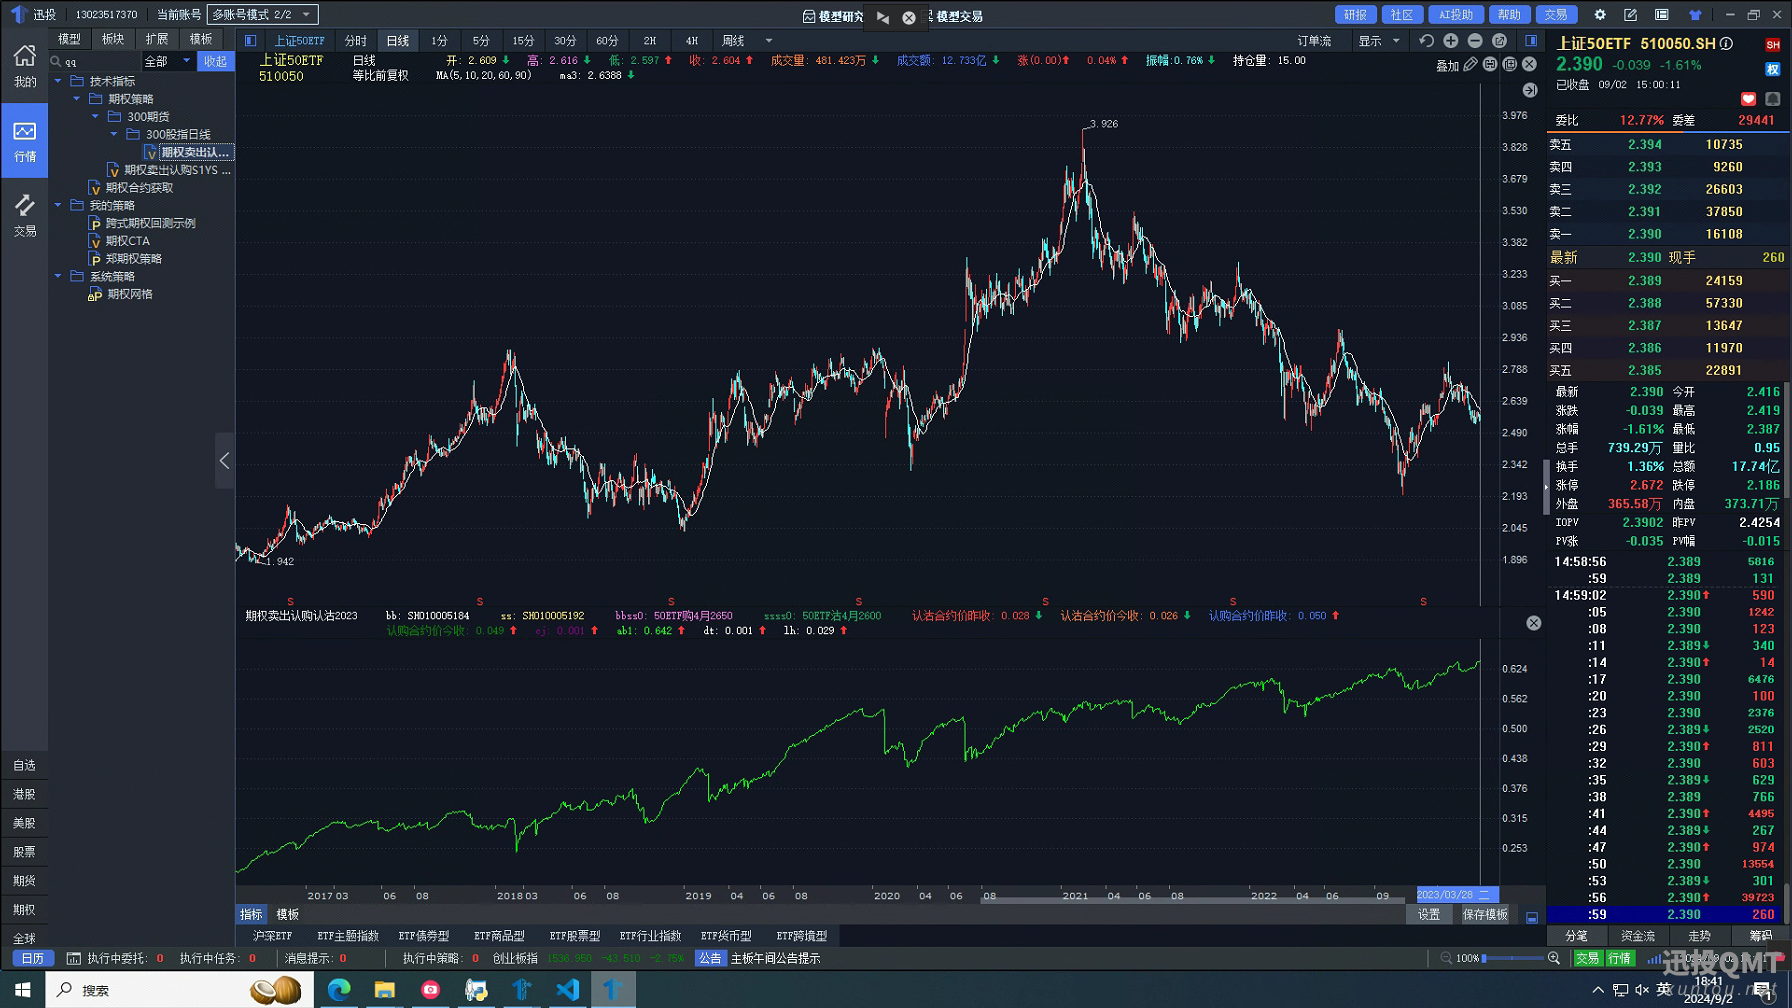Click the red SH badge icon
The height and width of the screenshot is (1008, 1792).
pyautogui.click(x=1773, y=45)
